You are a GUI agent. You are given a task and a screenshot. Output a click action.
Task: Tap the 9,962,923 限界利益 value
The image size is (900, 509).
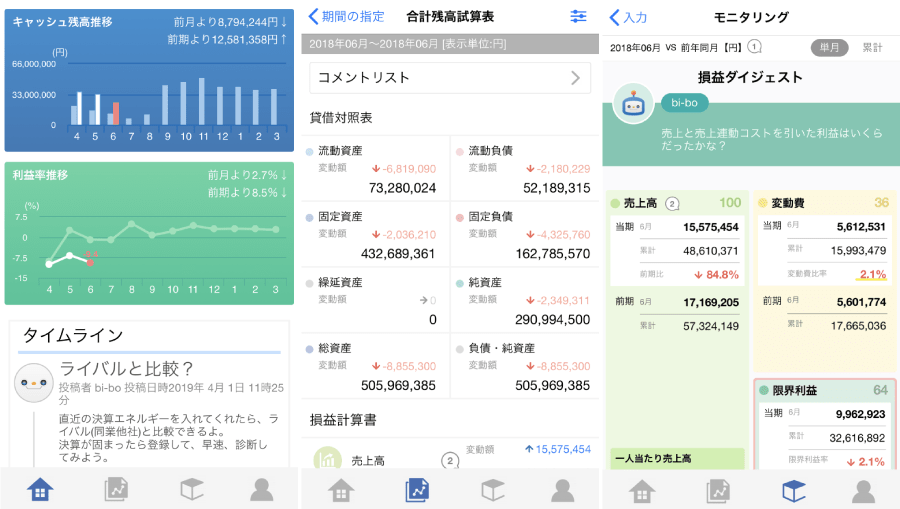pyautogui.click(x=860, y=414)
